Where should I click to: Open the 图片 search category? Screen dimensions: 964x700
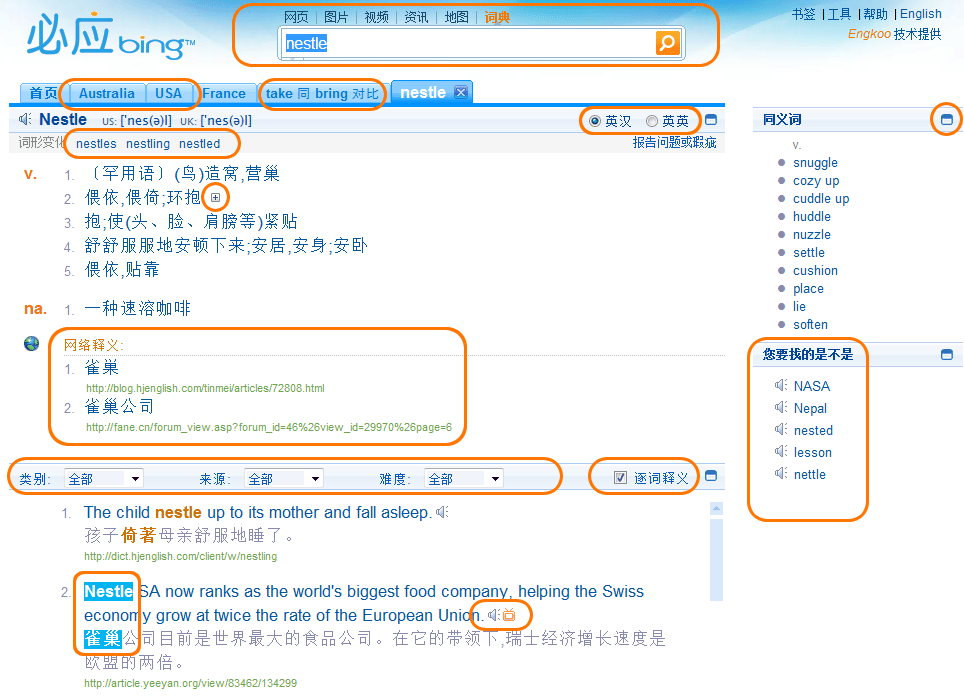coord(336,17)
